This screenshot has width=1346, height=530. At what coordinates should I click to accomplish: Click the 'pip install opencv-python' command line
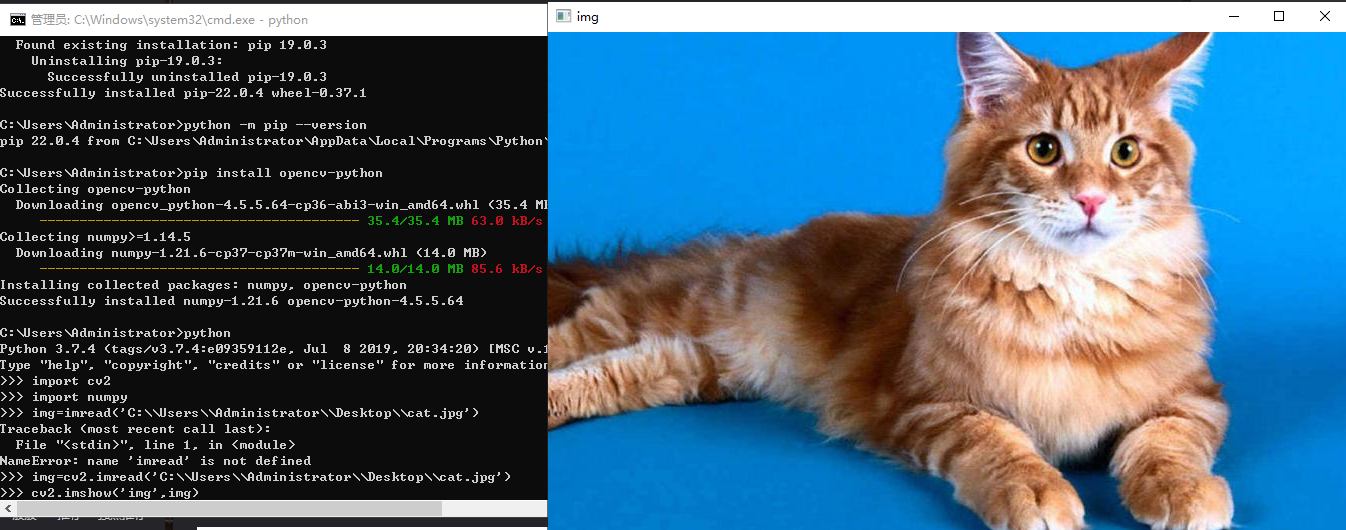point(191,173)
